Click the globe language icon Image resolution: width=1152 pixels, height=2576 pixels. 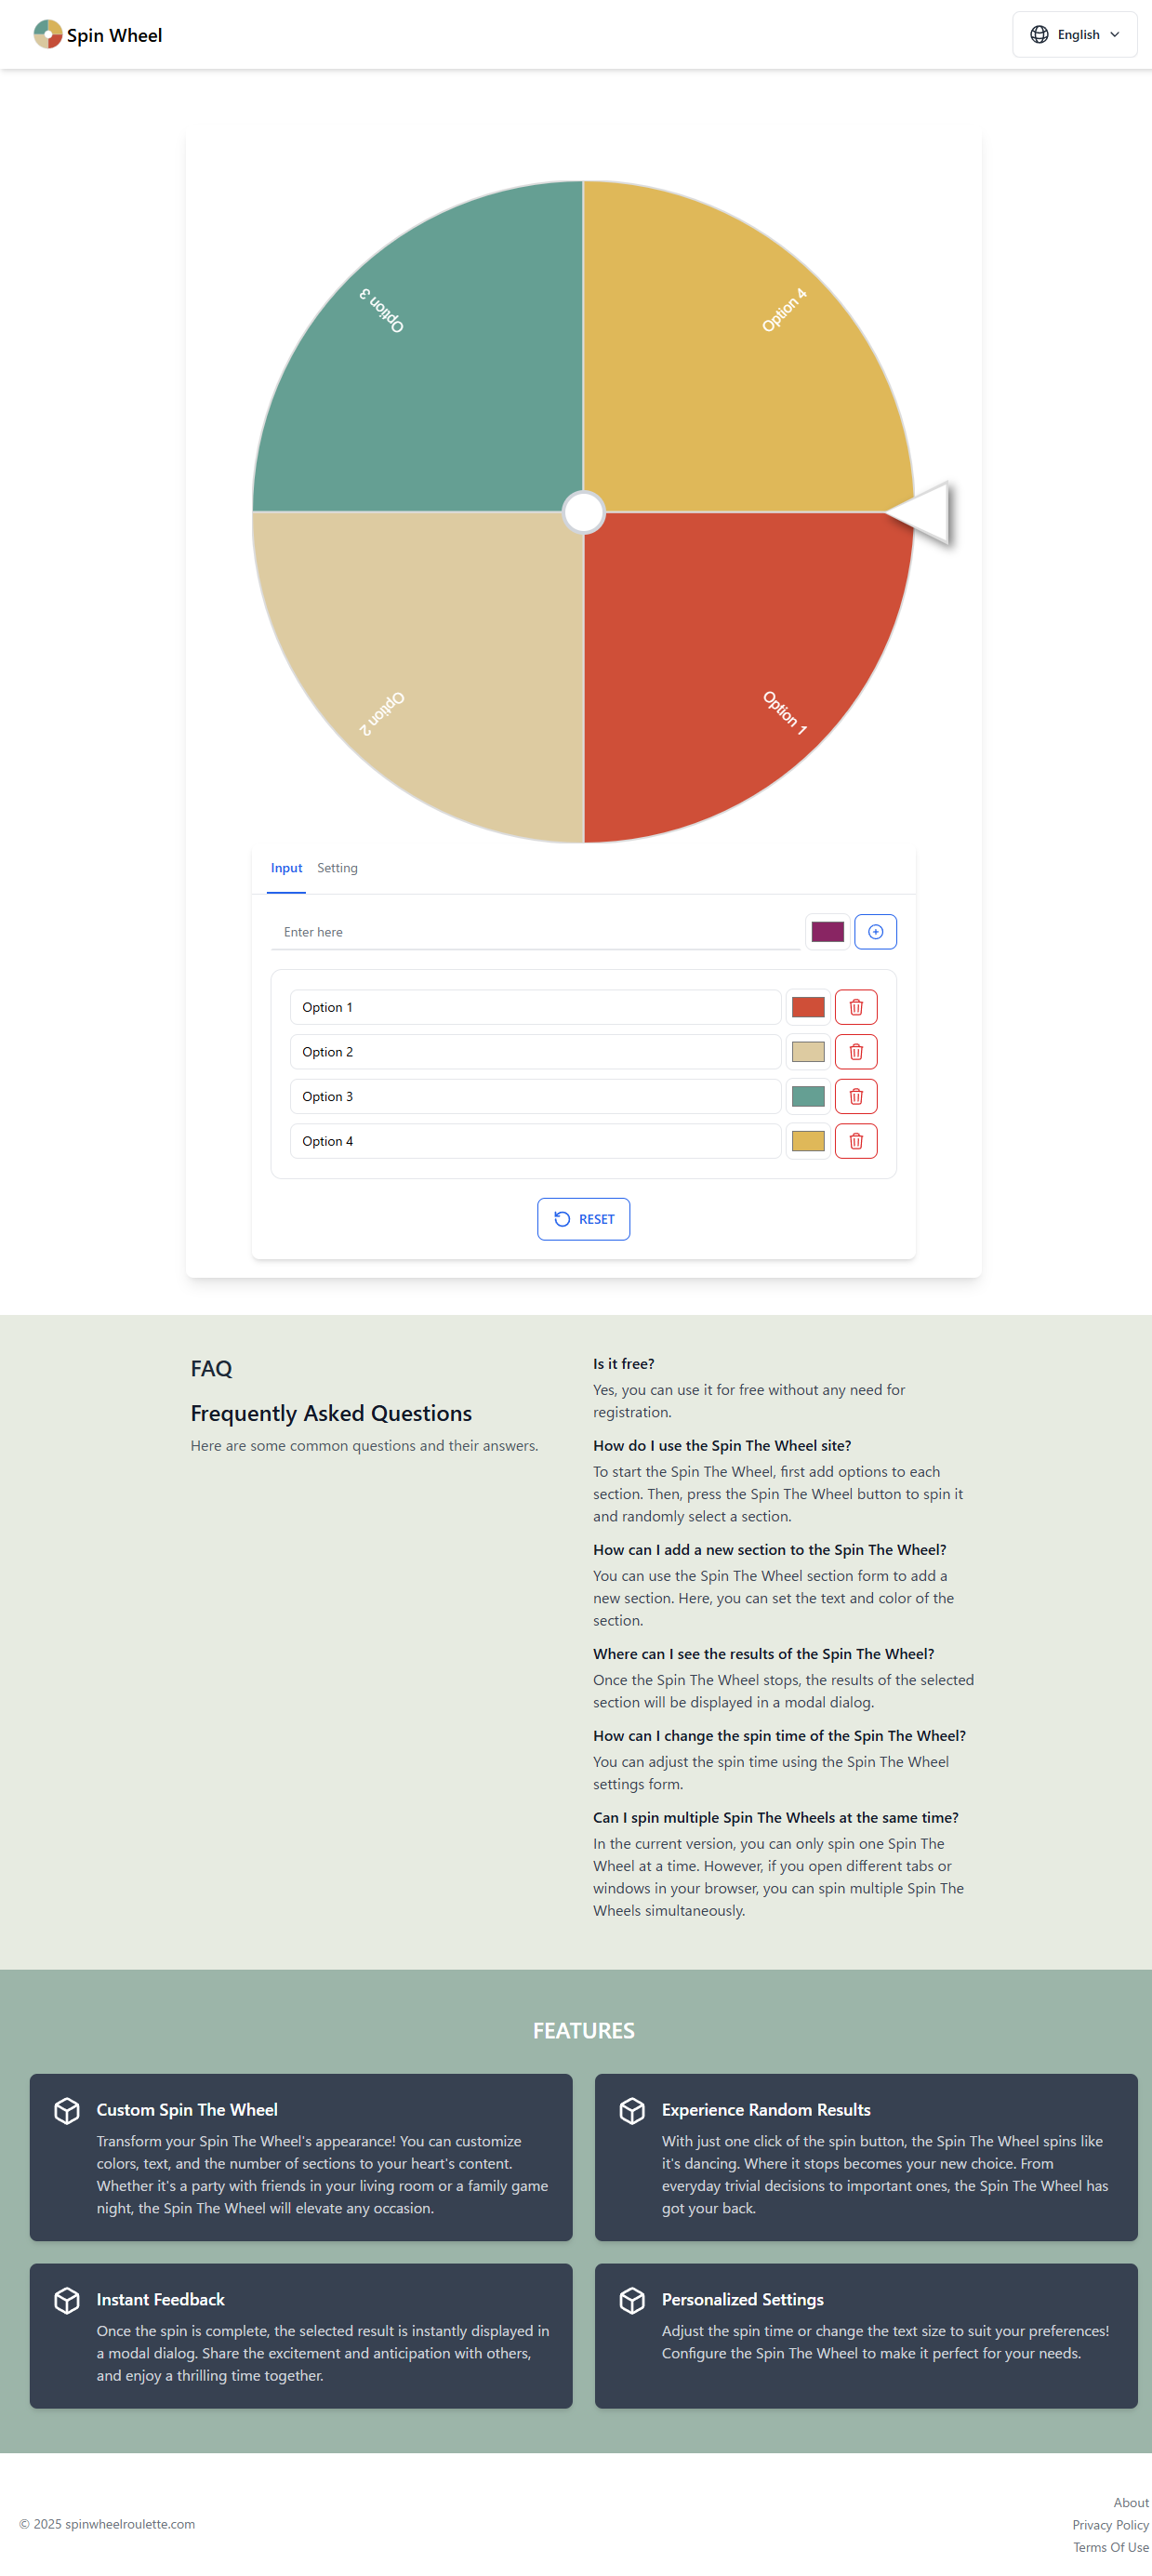tap(1040, 34)
